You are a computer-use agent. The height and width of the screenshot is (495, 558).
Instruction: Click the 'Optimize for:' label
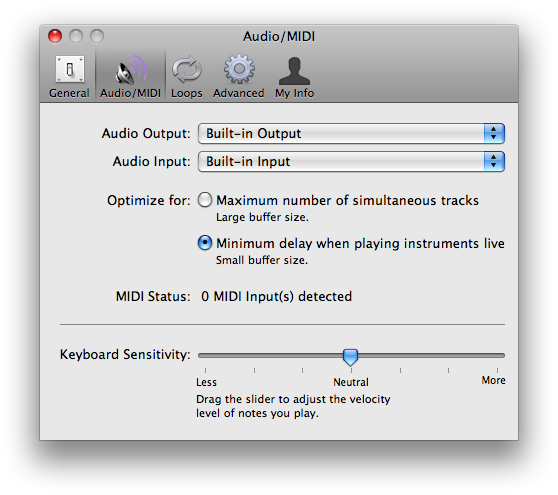coord(149,200)
